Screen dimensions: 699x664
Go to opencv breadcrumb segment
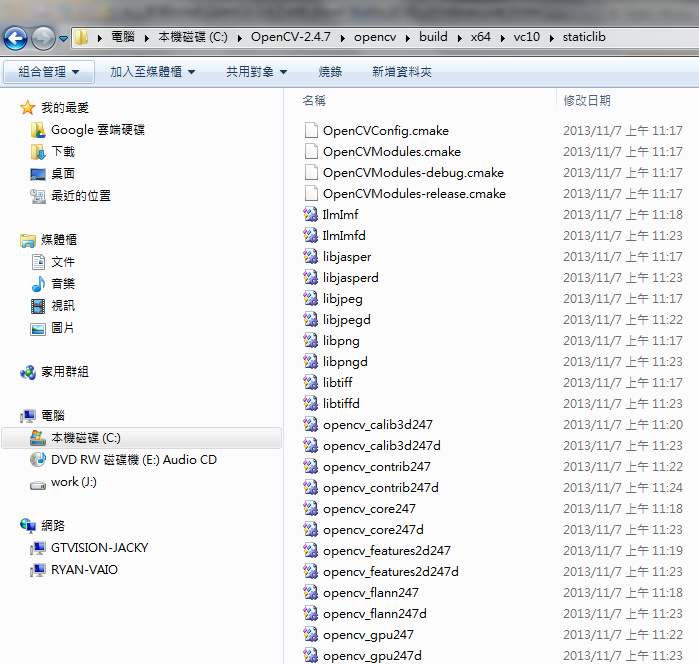(375, 37)
